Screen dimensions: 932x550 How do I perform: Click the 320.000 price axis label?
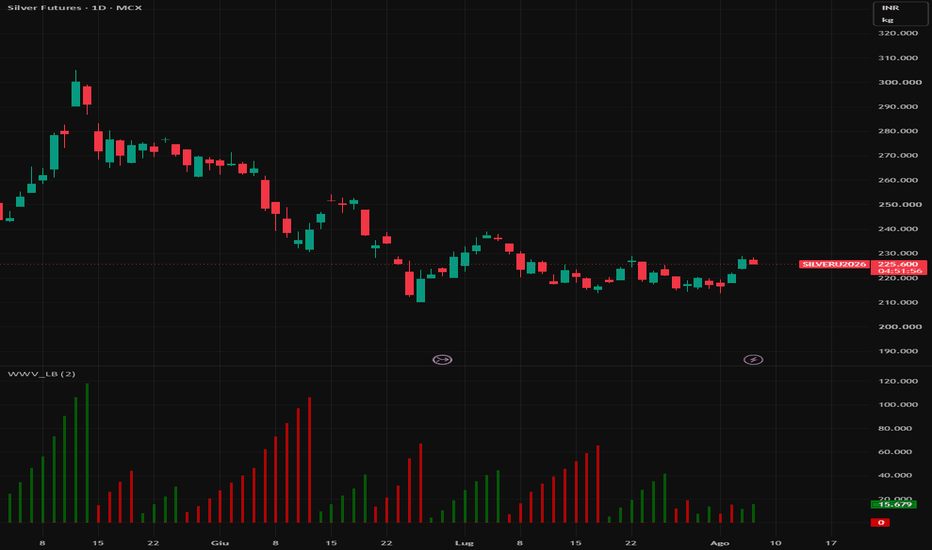point(898,33)
